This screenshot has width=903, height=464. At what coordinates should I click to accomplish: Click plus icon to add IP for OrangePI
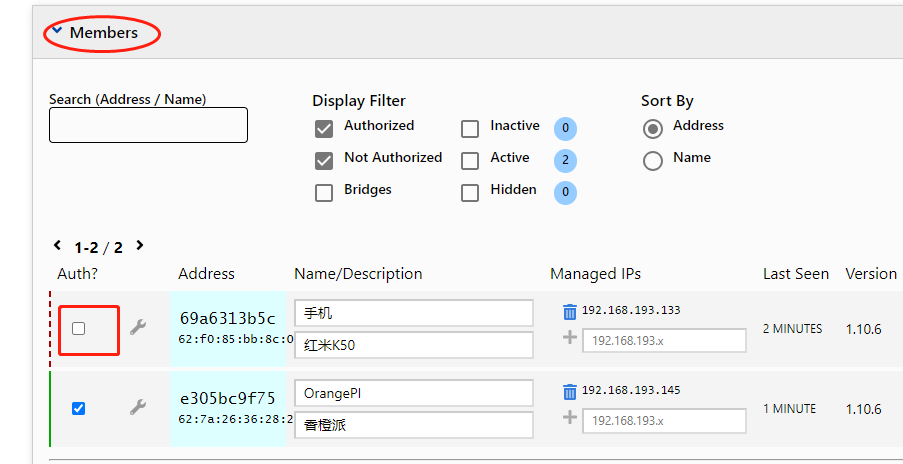570,418
